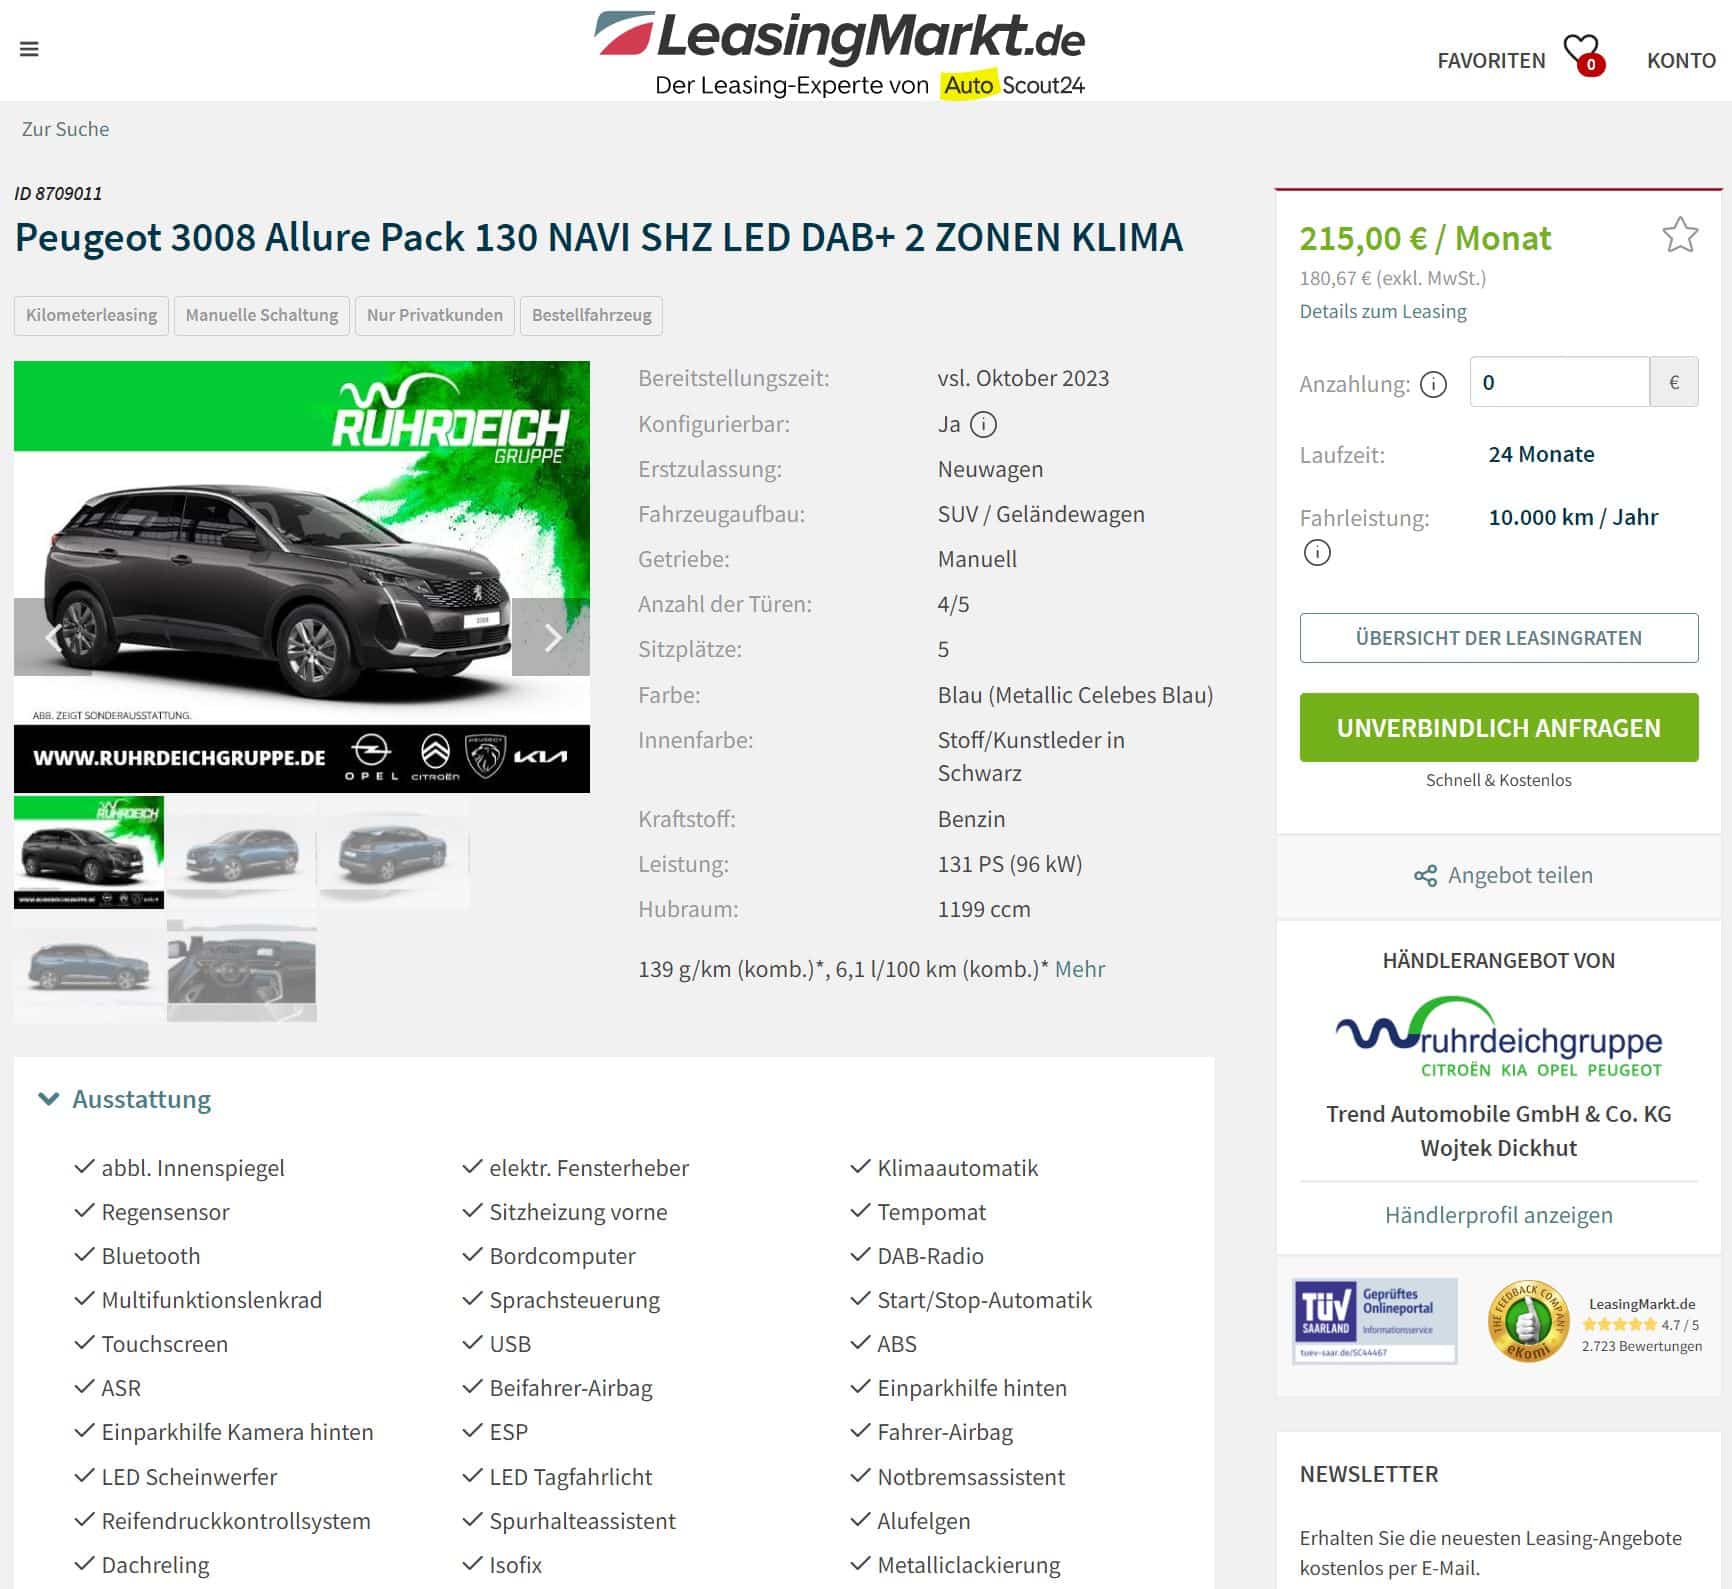Click 'vsl. Oktober 2023' availability value
1732x1589 pixels.
click(x=1023, y=378)
